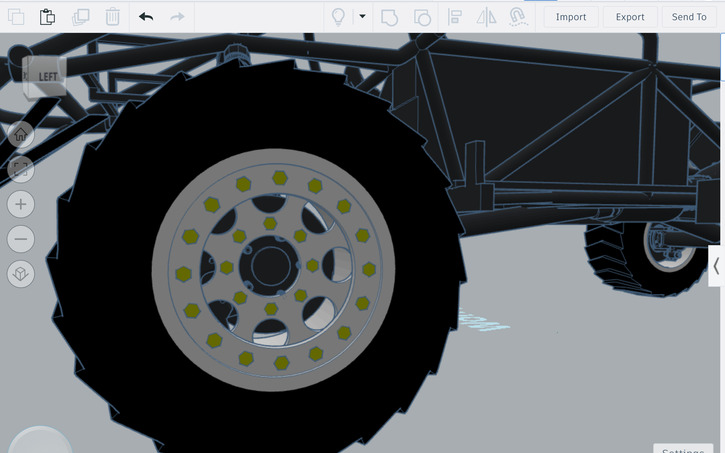Open the Send To menu

[x=689, y=17]
